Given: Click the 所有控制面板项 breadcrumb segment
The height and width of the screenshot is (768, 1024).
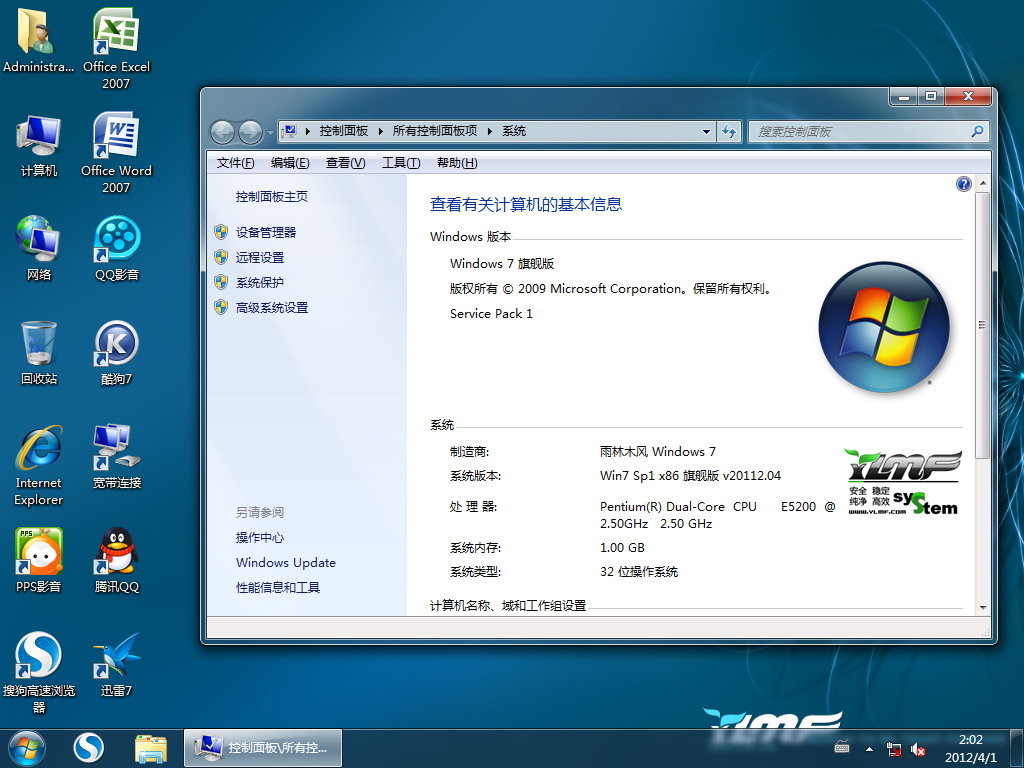Looking at the screenshot, I should [435, 131].
